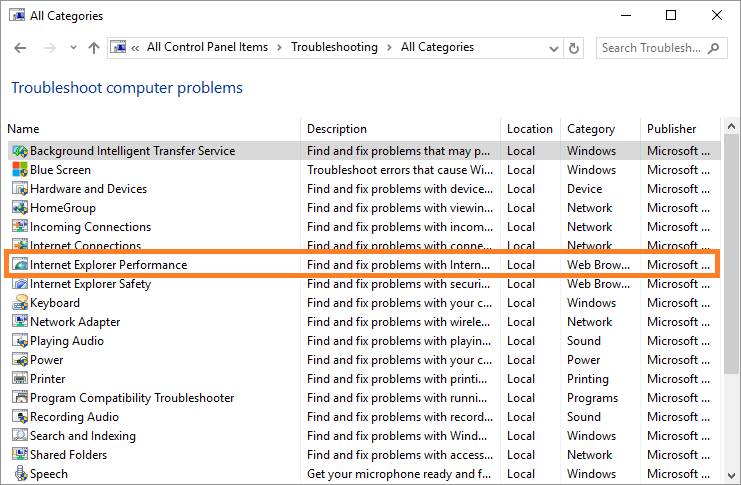741x485 pixels.
Task: Expand the breadcrumb overflow chevrons
Action: tap(135, 48)
